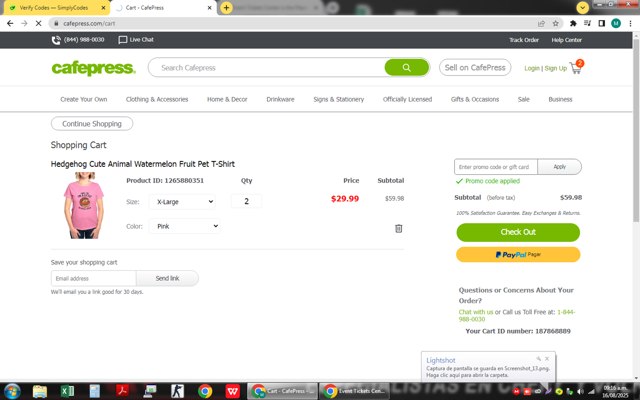
Task: Open Help Center link
Action: [567, 40]
